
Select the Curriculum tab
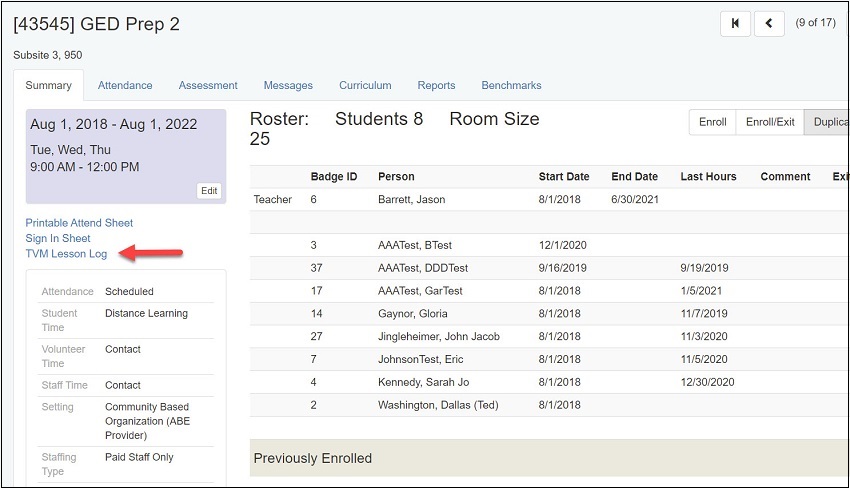pos(365,85)
